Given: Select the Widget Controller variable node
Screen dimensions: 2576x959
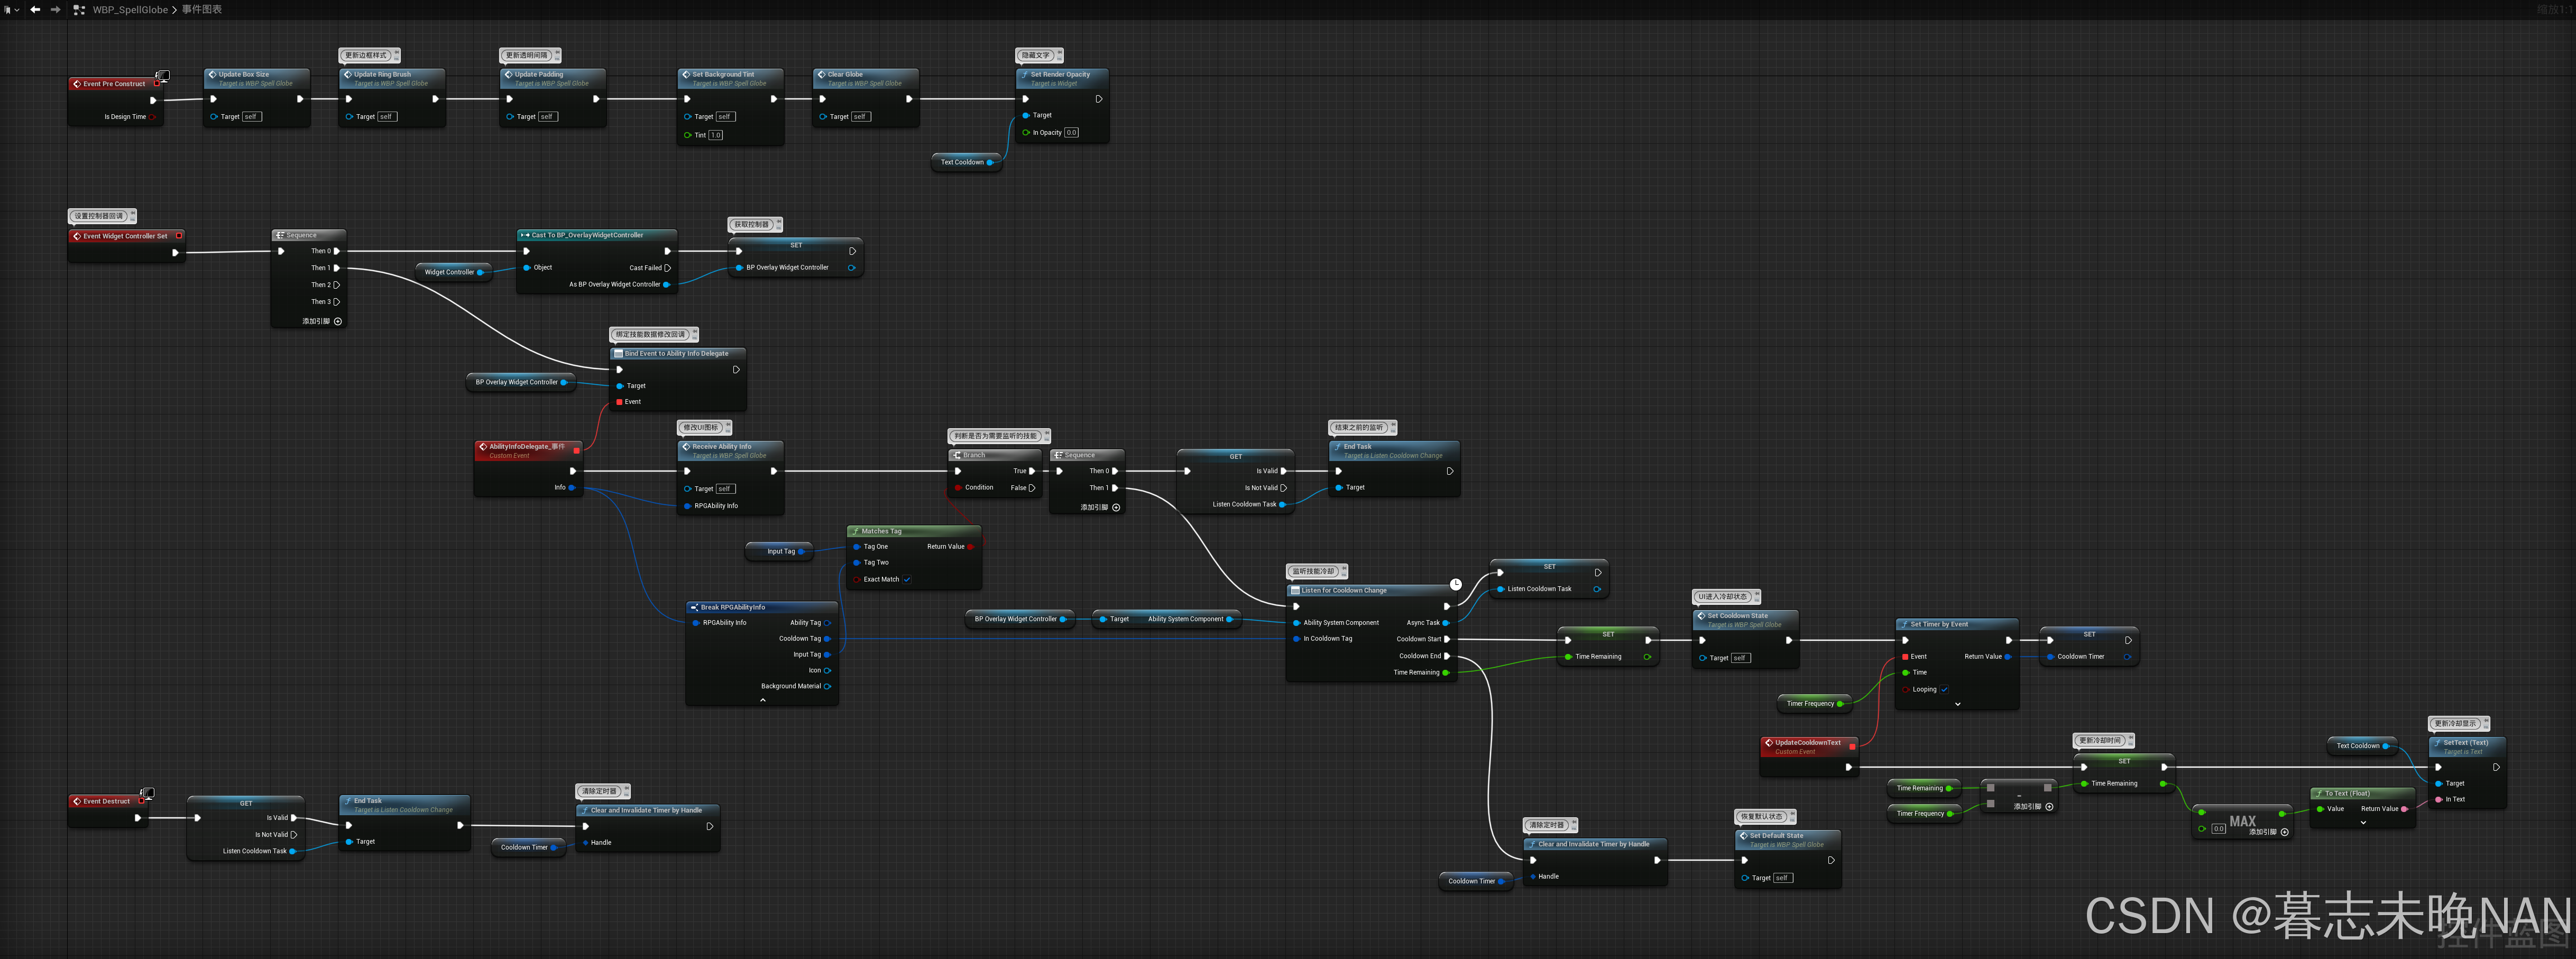Looking at the screenshot, I should point(453,272).
